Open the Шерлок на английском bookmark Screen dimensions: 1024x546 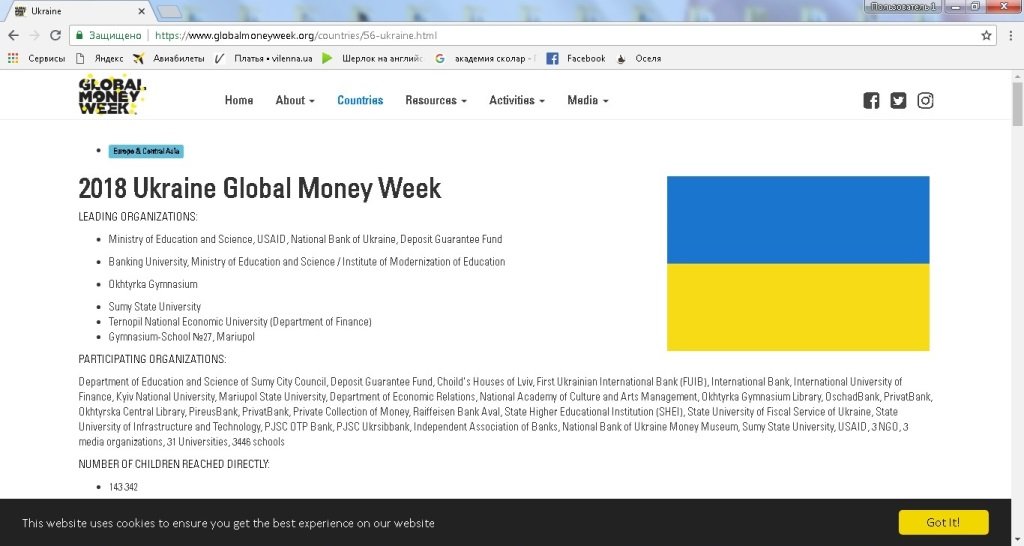pyautogui.click(x=372, y=58)
